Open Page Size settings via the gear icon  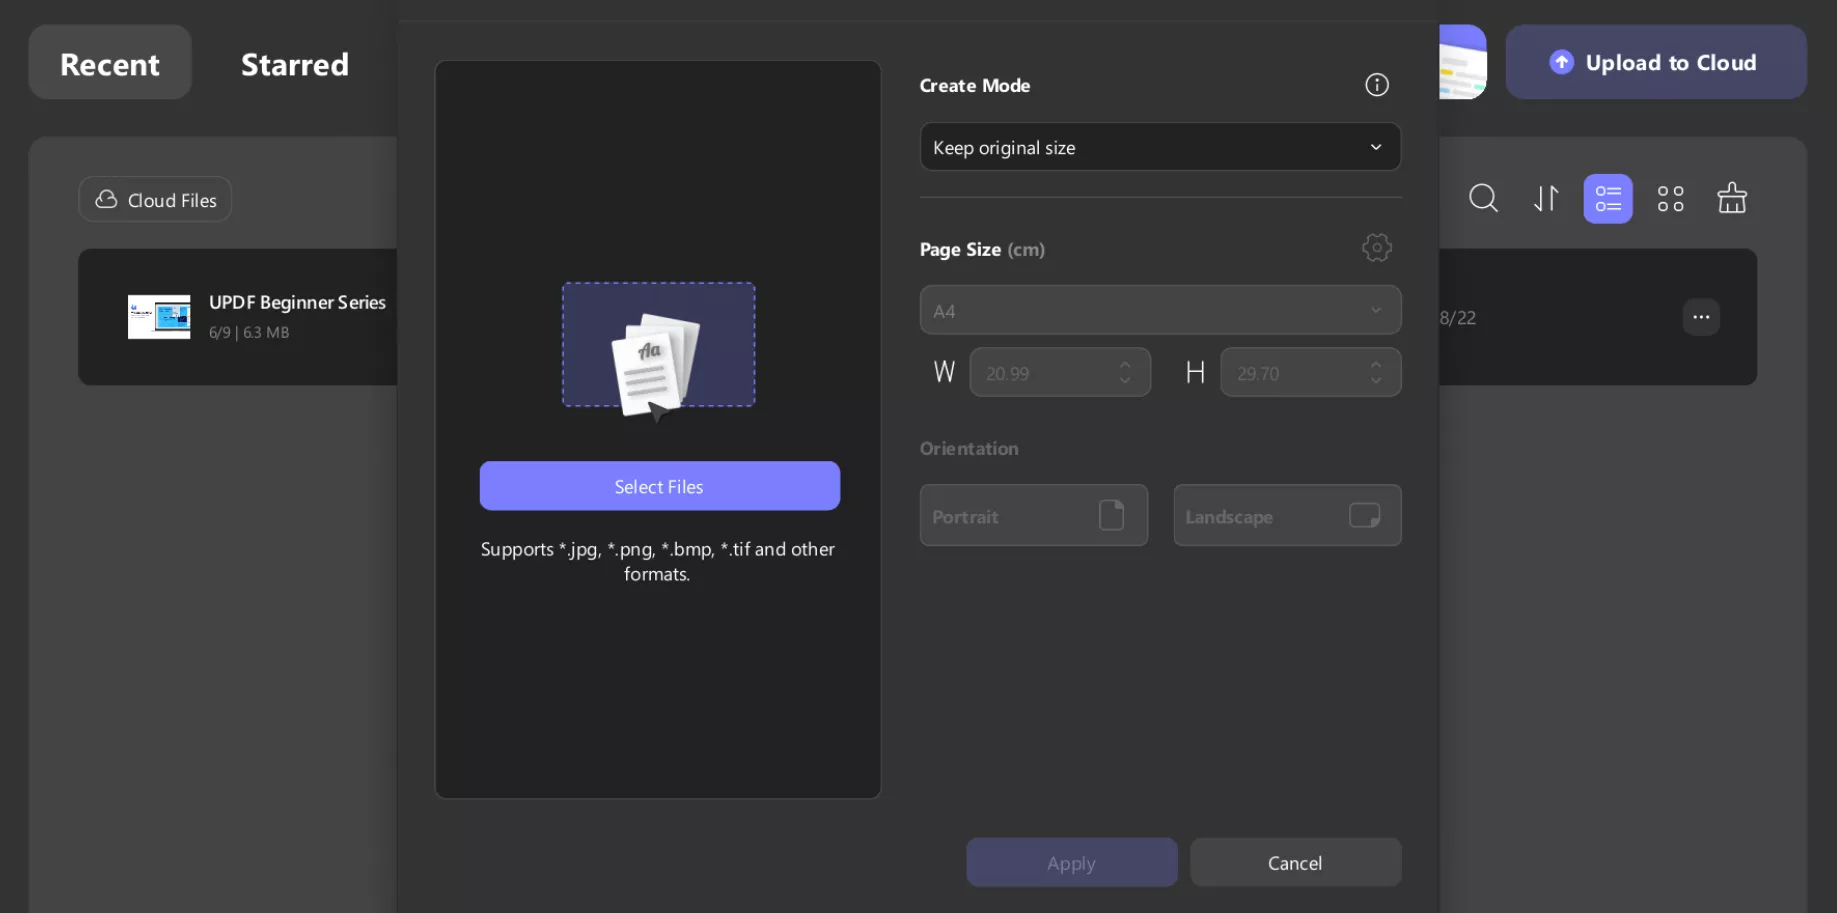pos(1376,247)
